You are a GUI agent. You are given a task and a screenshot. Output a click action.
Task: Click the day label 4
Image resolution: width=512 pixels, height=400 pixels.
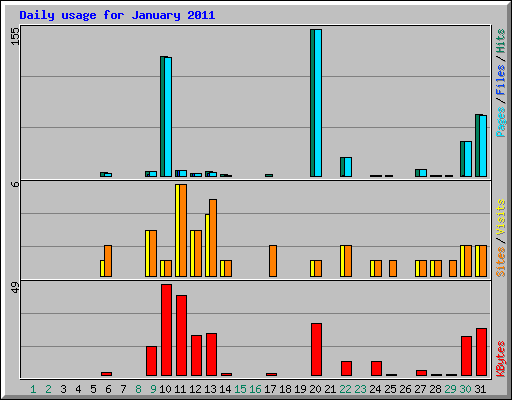coord(78,389)
